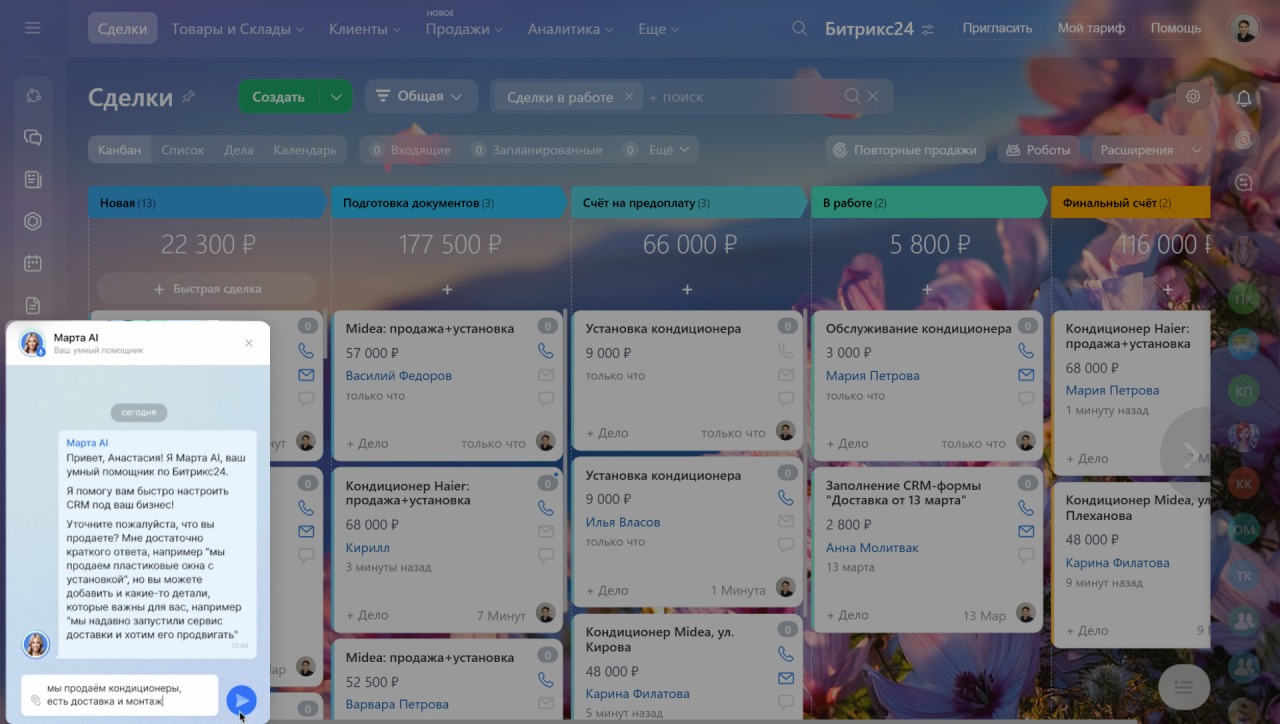Image resolution: width=1280 pixels, height=724 pixels.
Task: Open the search magnifier in the top bar
Action: [799, 28]
